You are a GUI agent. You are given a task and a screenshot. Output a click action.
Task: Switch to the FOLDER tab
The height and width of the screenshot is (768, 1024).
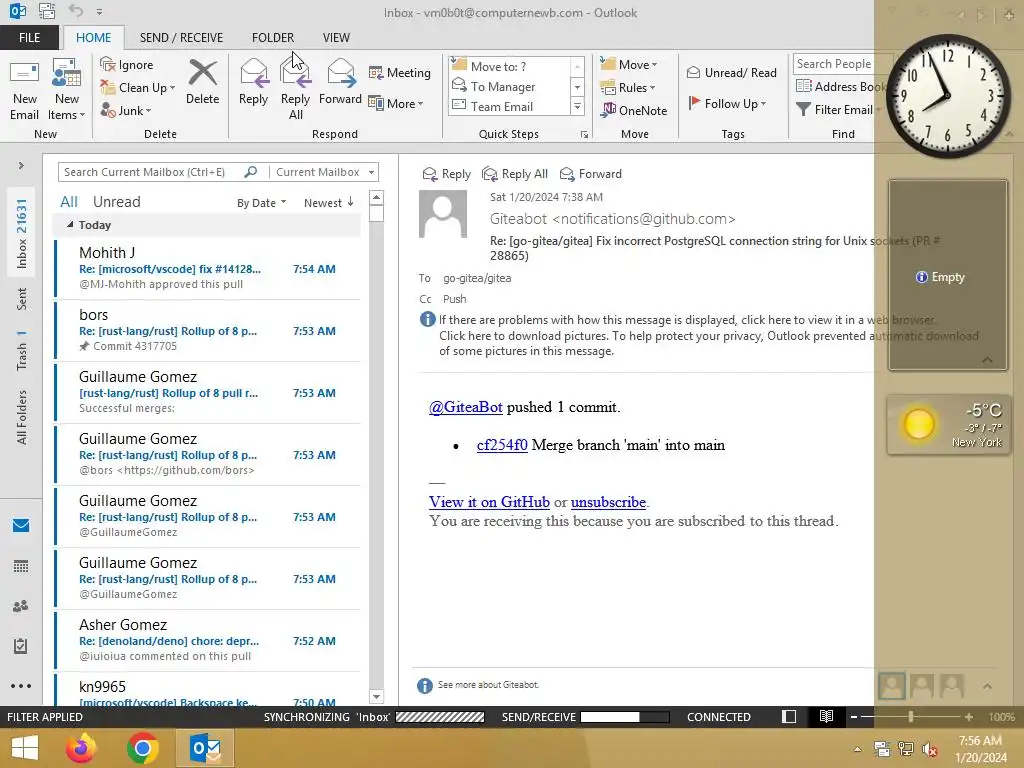click(x=273, y=38)
